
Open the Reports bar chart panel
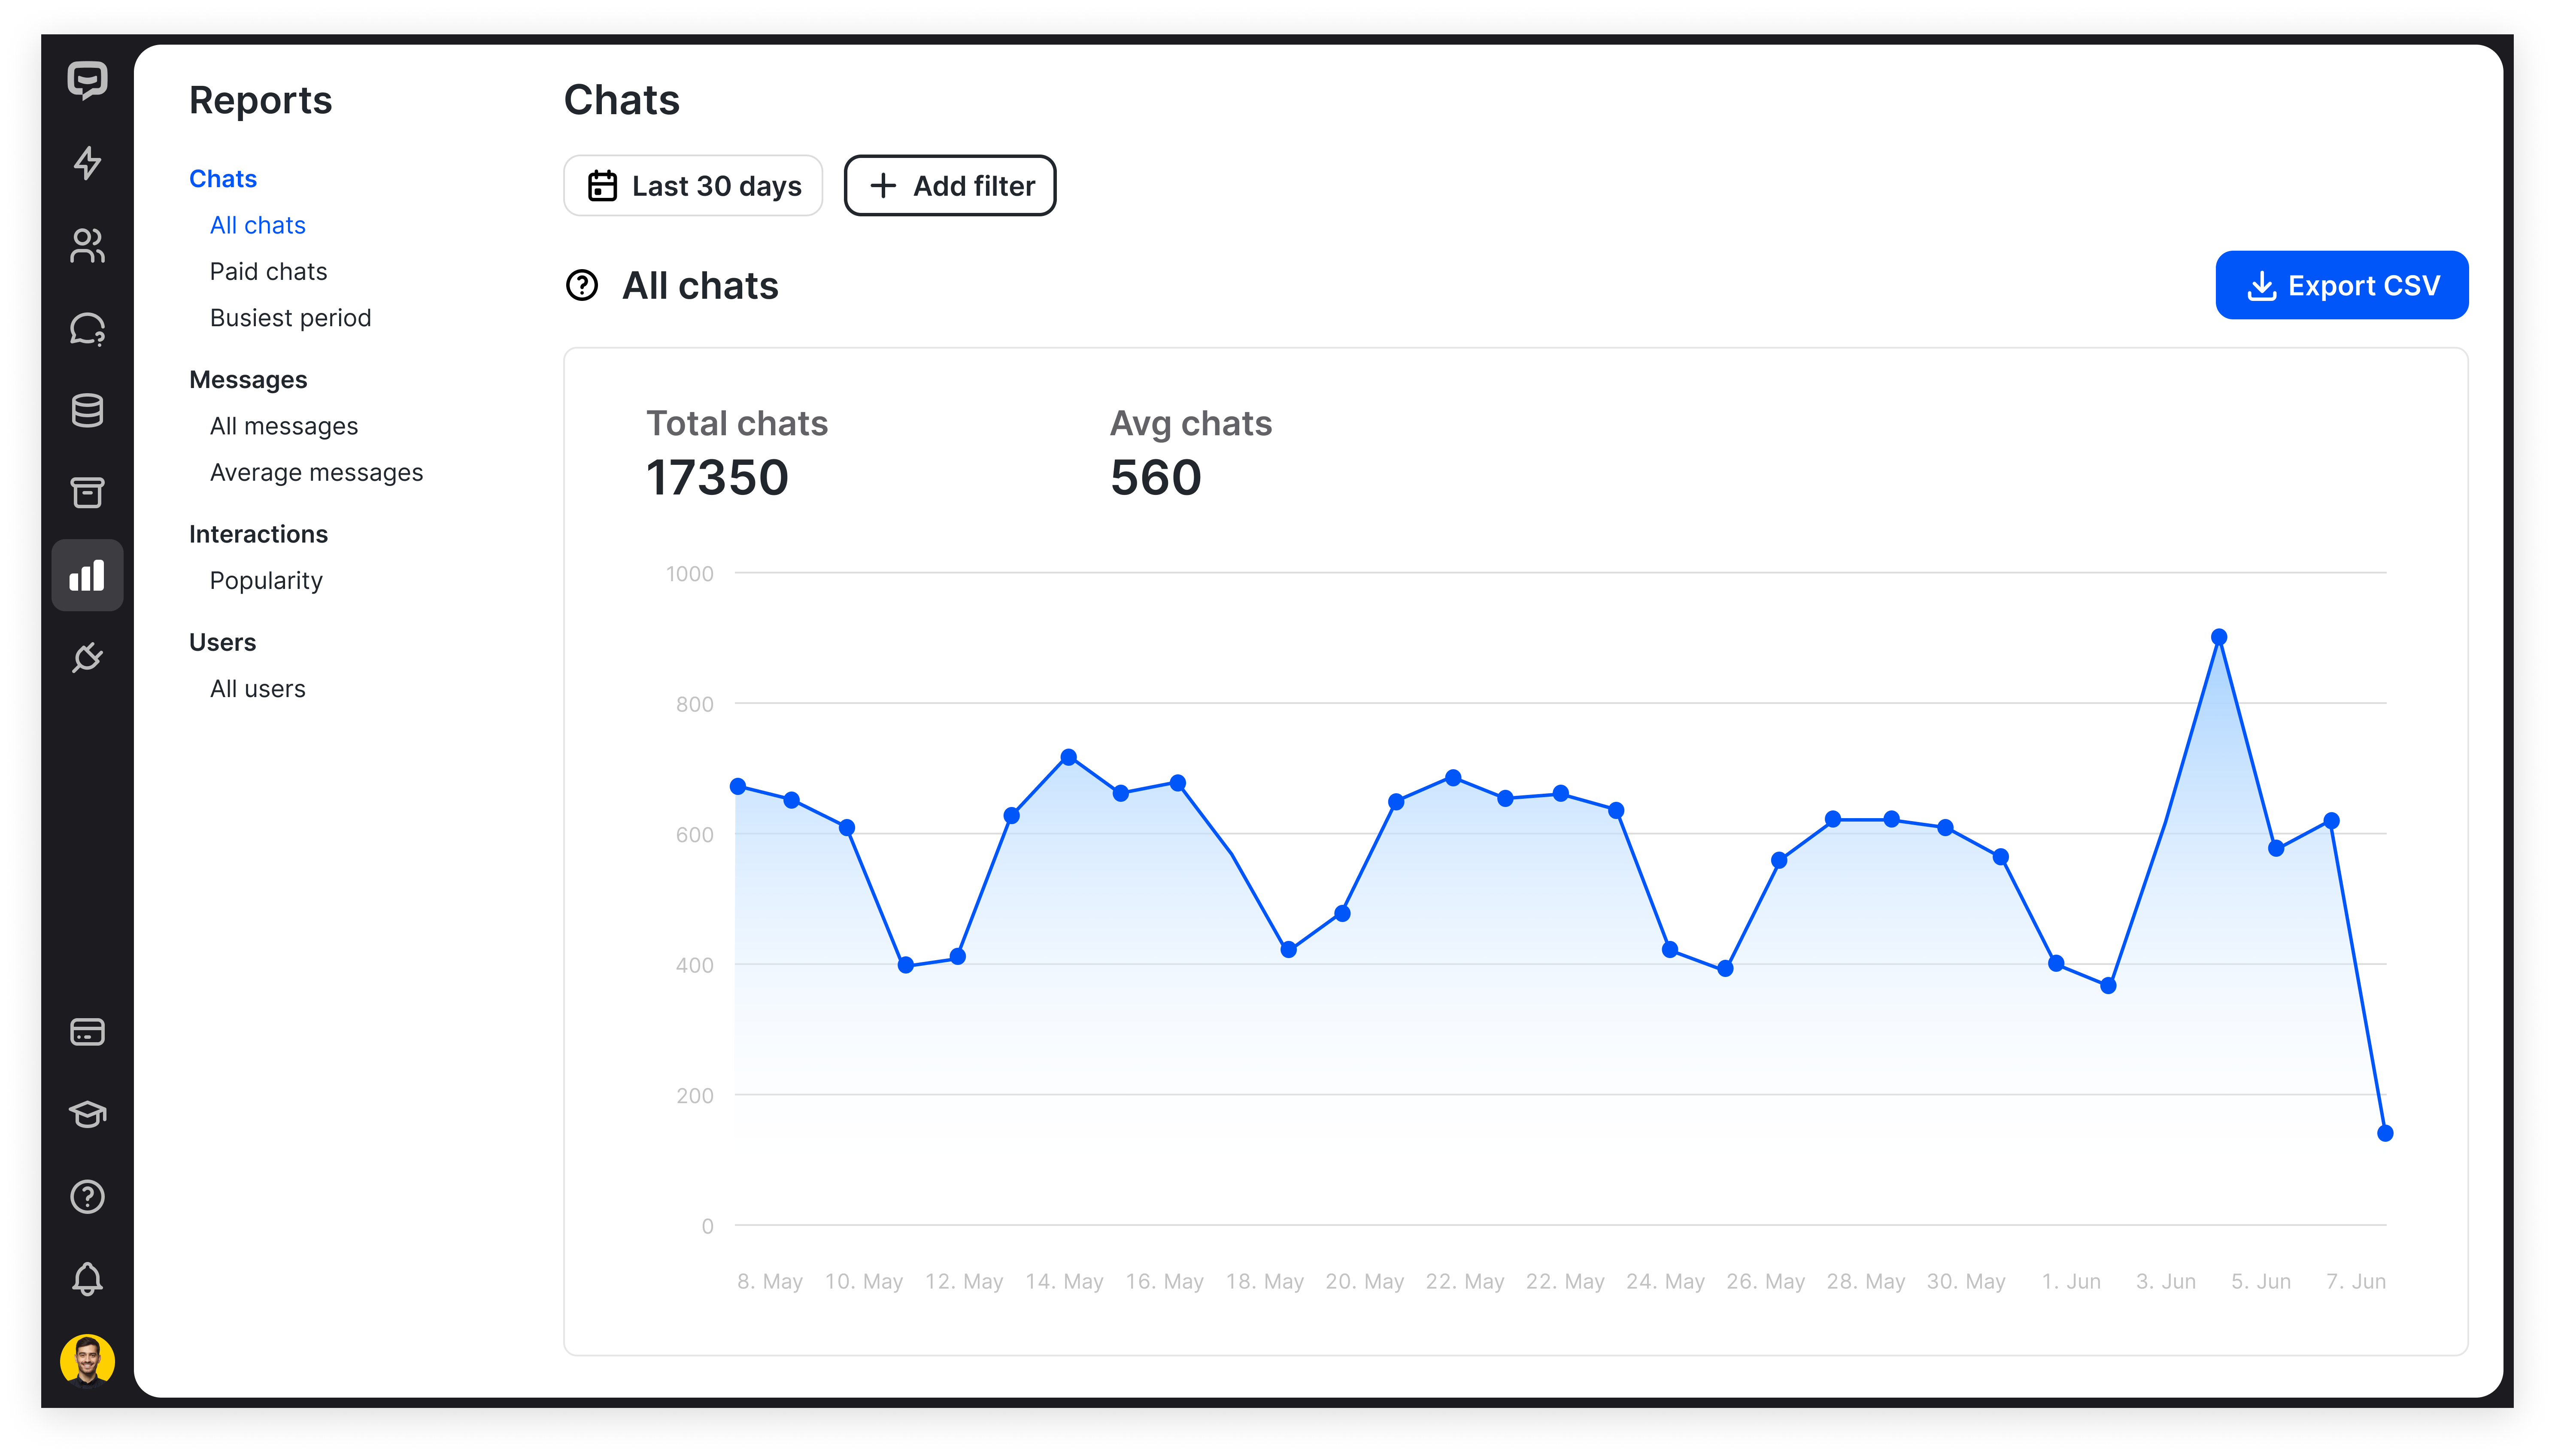click(87, 575)
